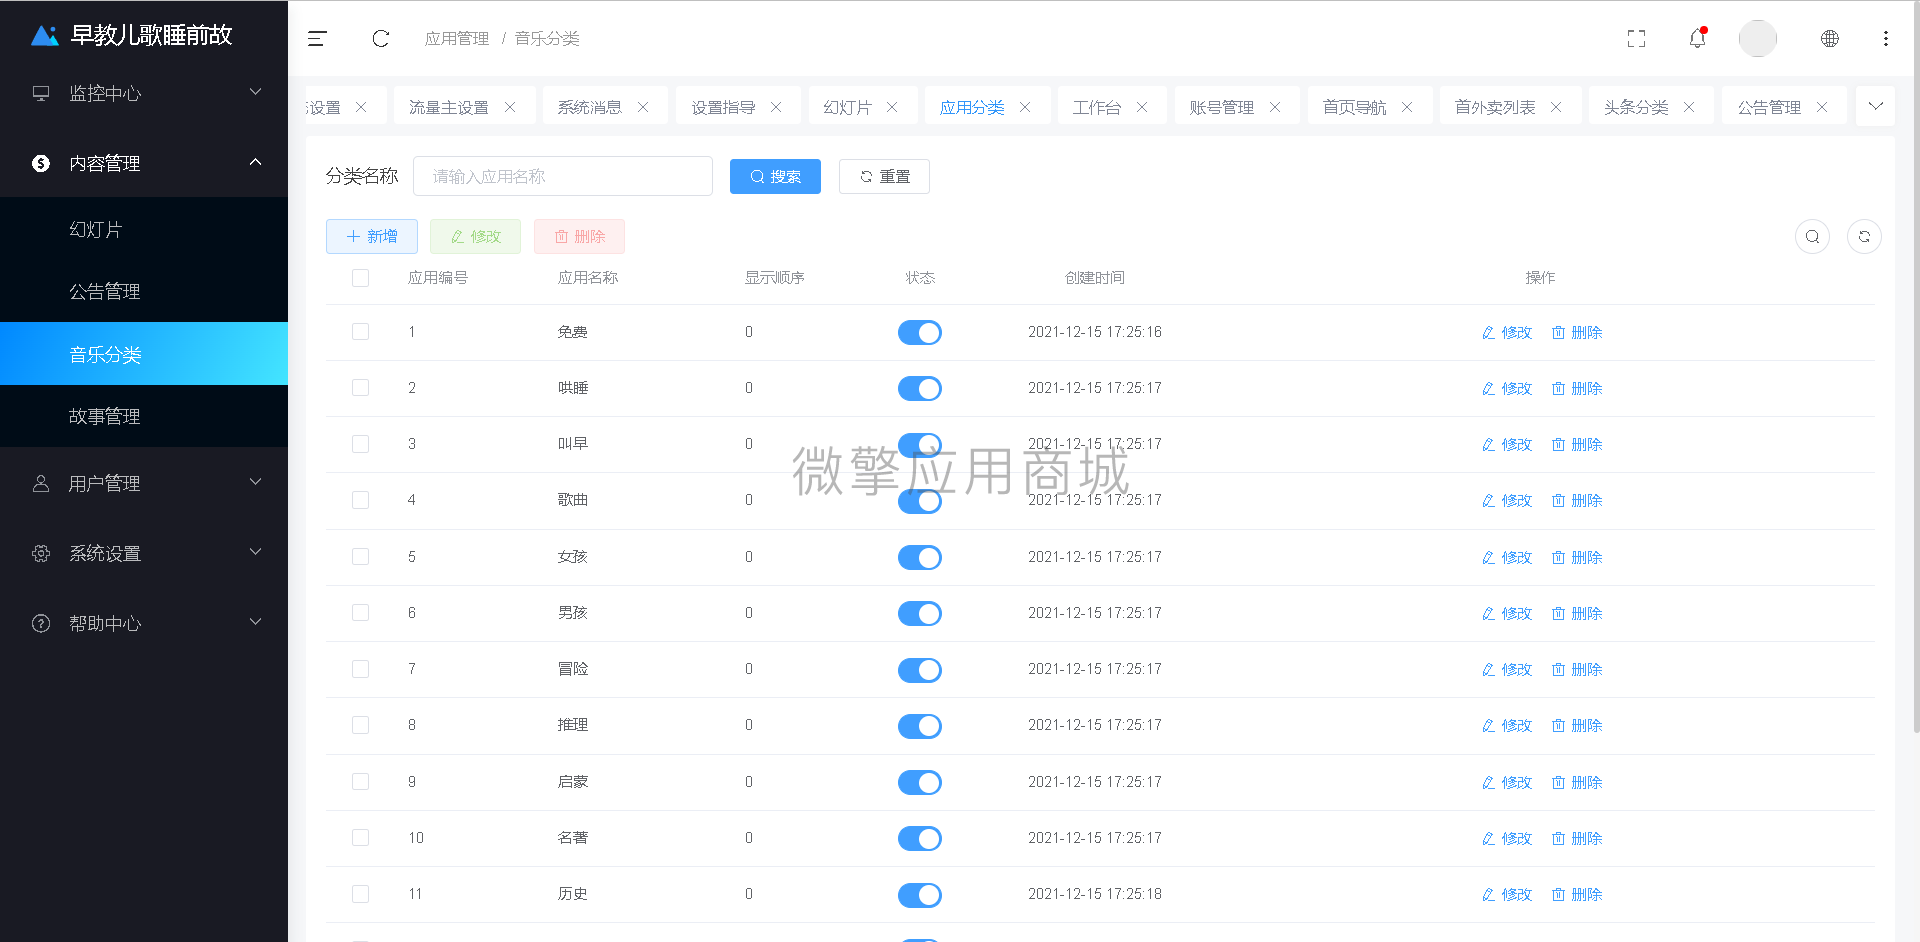Delete the 哄睡 row via 删除

1577,389
